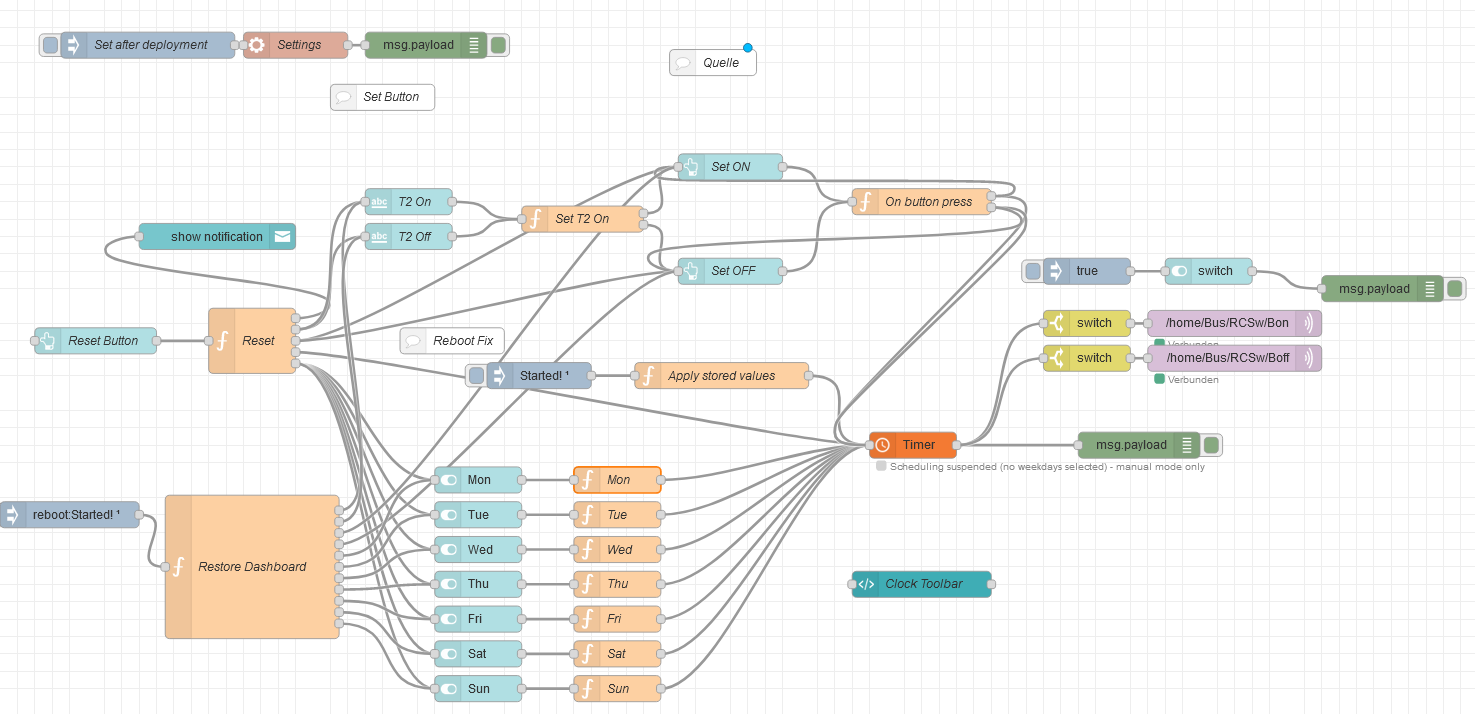Click the hand icon on Set OFF node
The height and width of the screenshot is (714, 1475).
coord(691,271)
